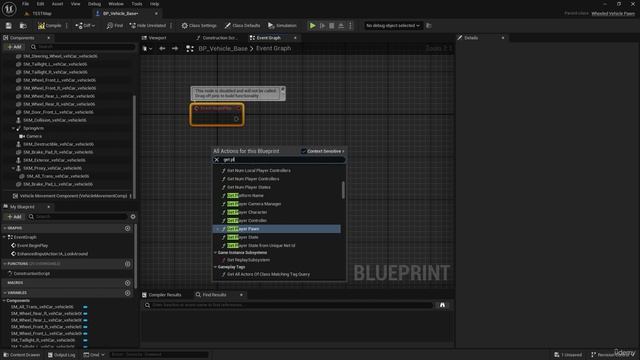Open the Edit menu
640x360 pixels.
[x=40, y=4]
